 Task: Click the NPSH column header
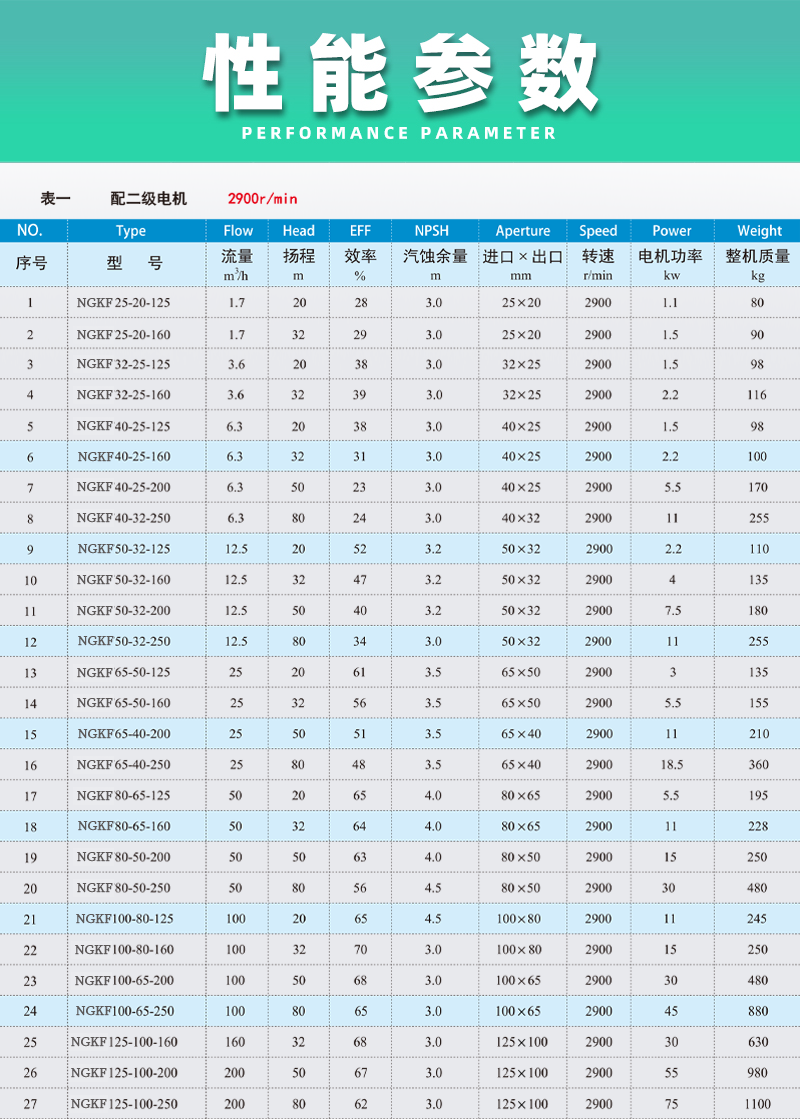pyautogui.click(x=434, y=231)
